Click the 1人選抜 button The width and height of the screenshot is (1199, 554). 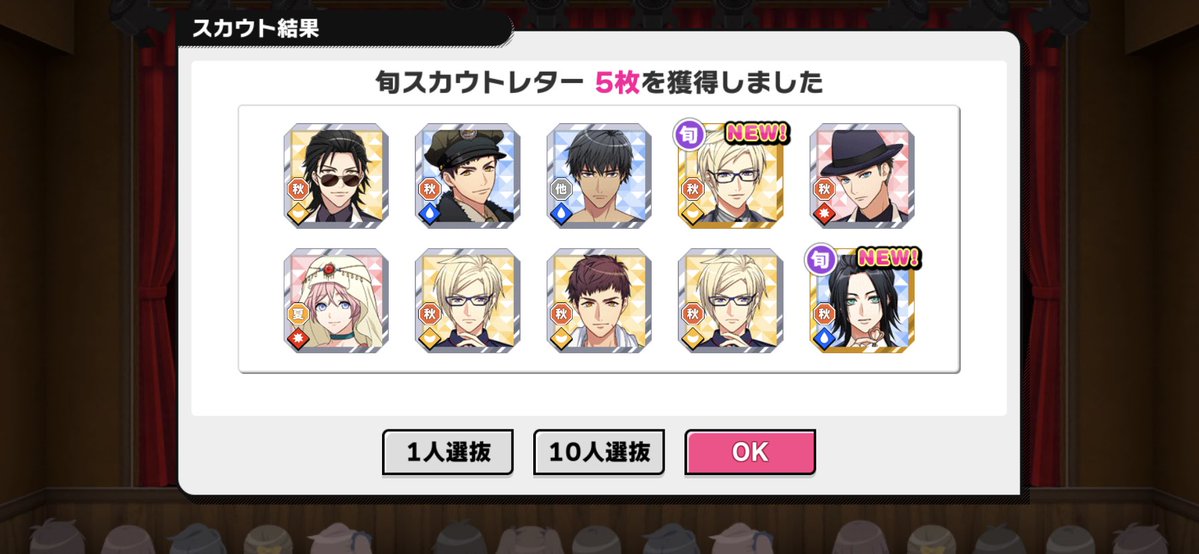pyautogui.click(x=447, y=452)
